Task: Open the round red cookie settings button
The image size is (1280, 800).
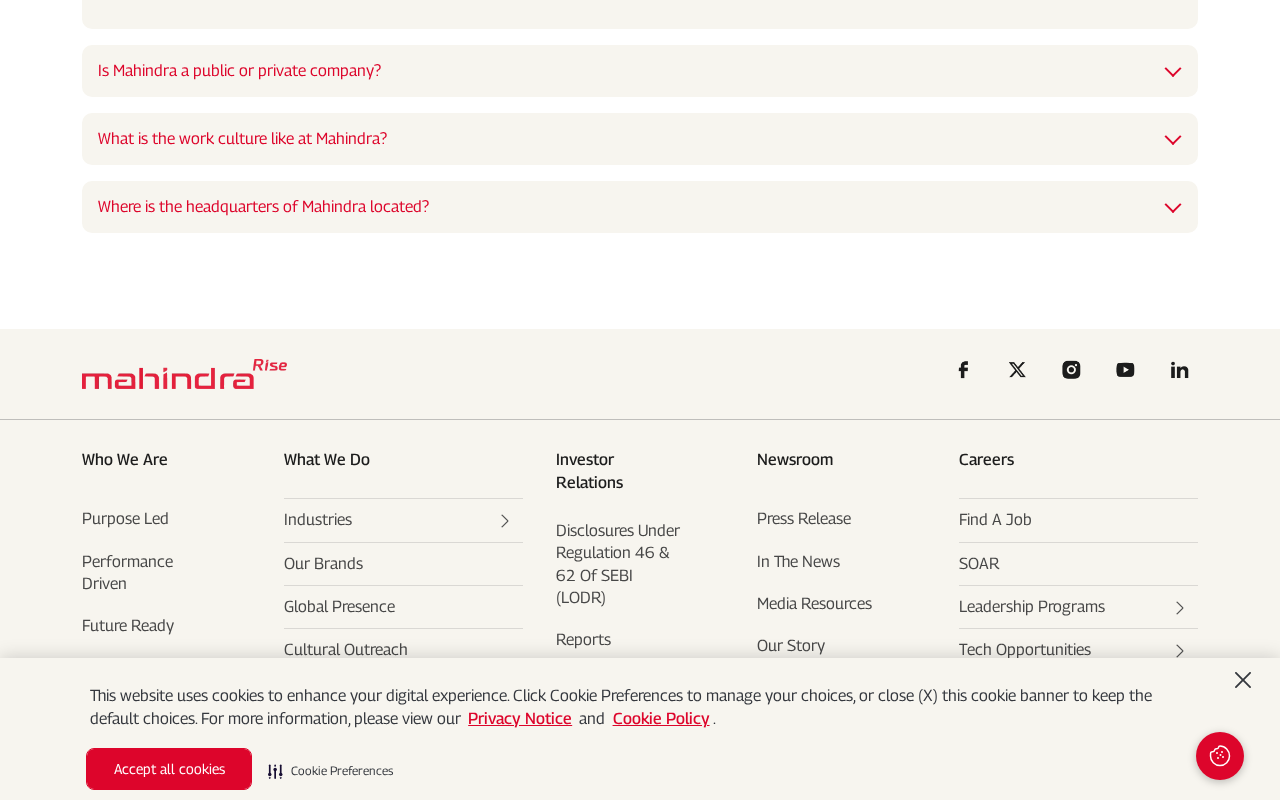Action: pyautogui.click(x=1220, y=756)
